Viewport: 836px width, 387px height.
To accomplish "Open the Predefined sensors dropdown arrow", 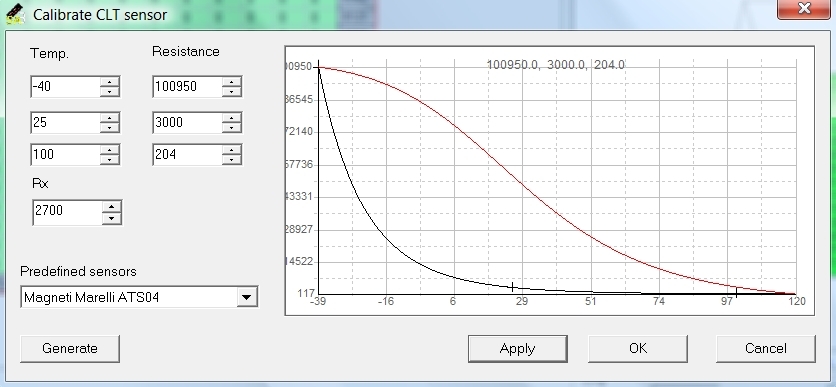I will [246, 297].
